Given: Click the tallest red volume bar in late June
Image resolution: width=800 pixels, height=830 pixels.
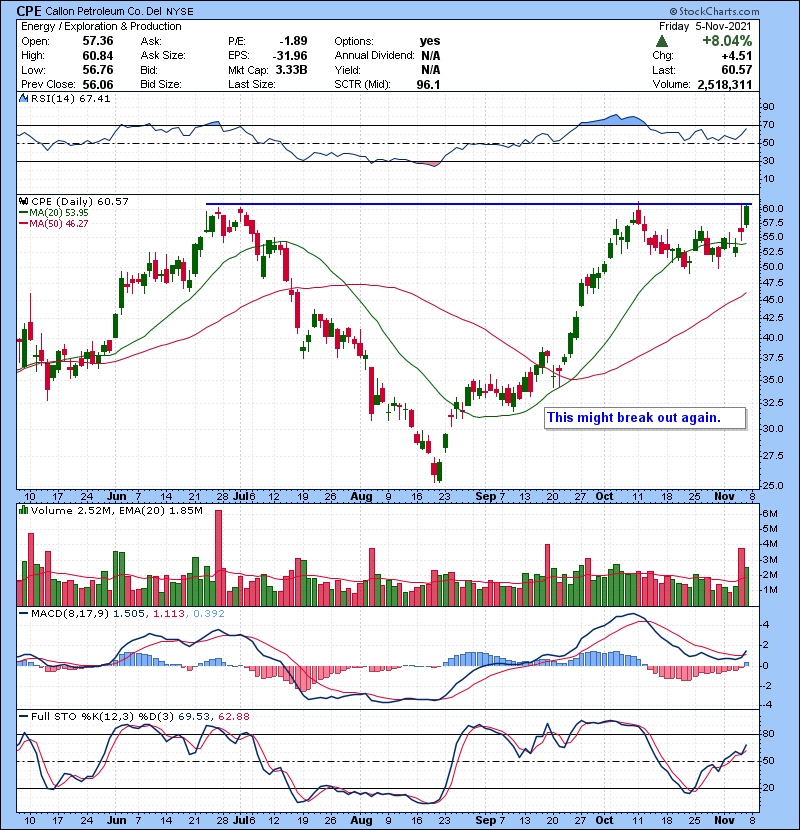Looking at the screenshot, I should 219,558.
